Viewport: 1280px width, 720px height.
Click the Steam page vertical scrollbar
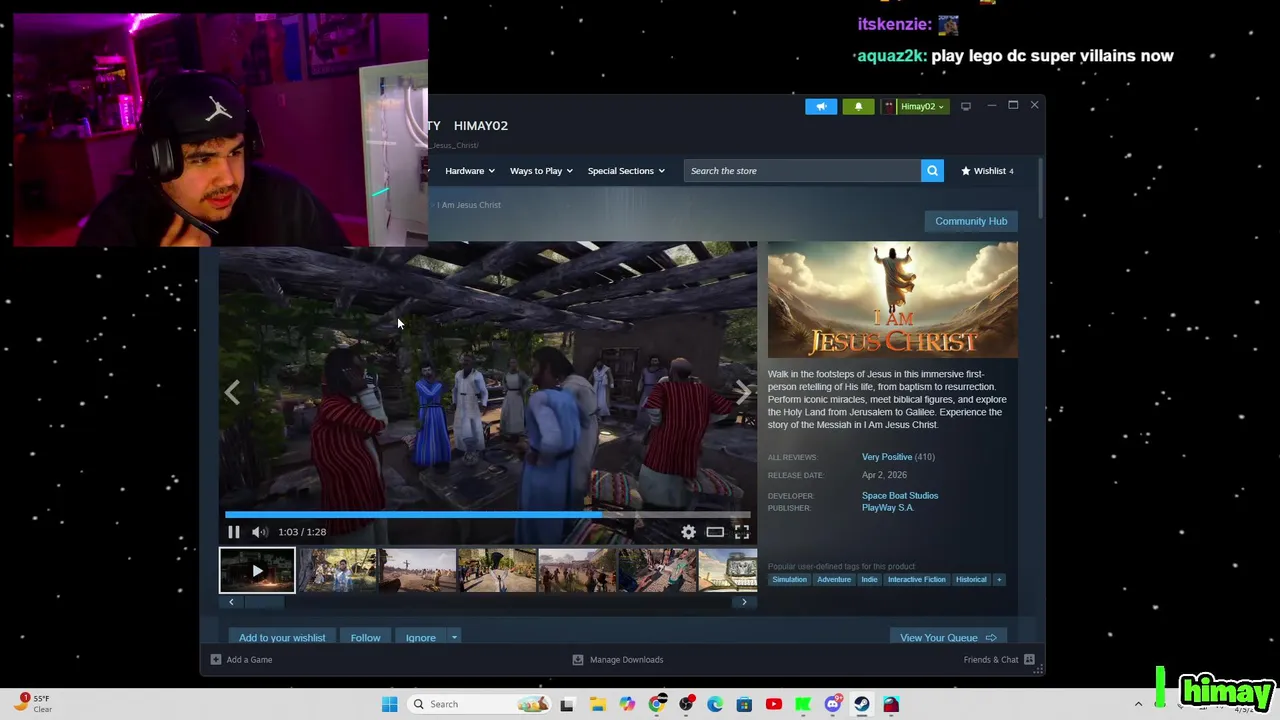[x=1039, y=188]
